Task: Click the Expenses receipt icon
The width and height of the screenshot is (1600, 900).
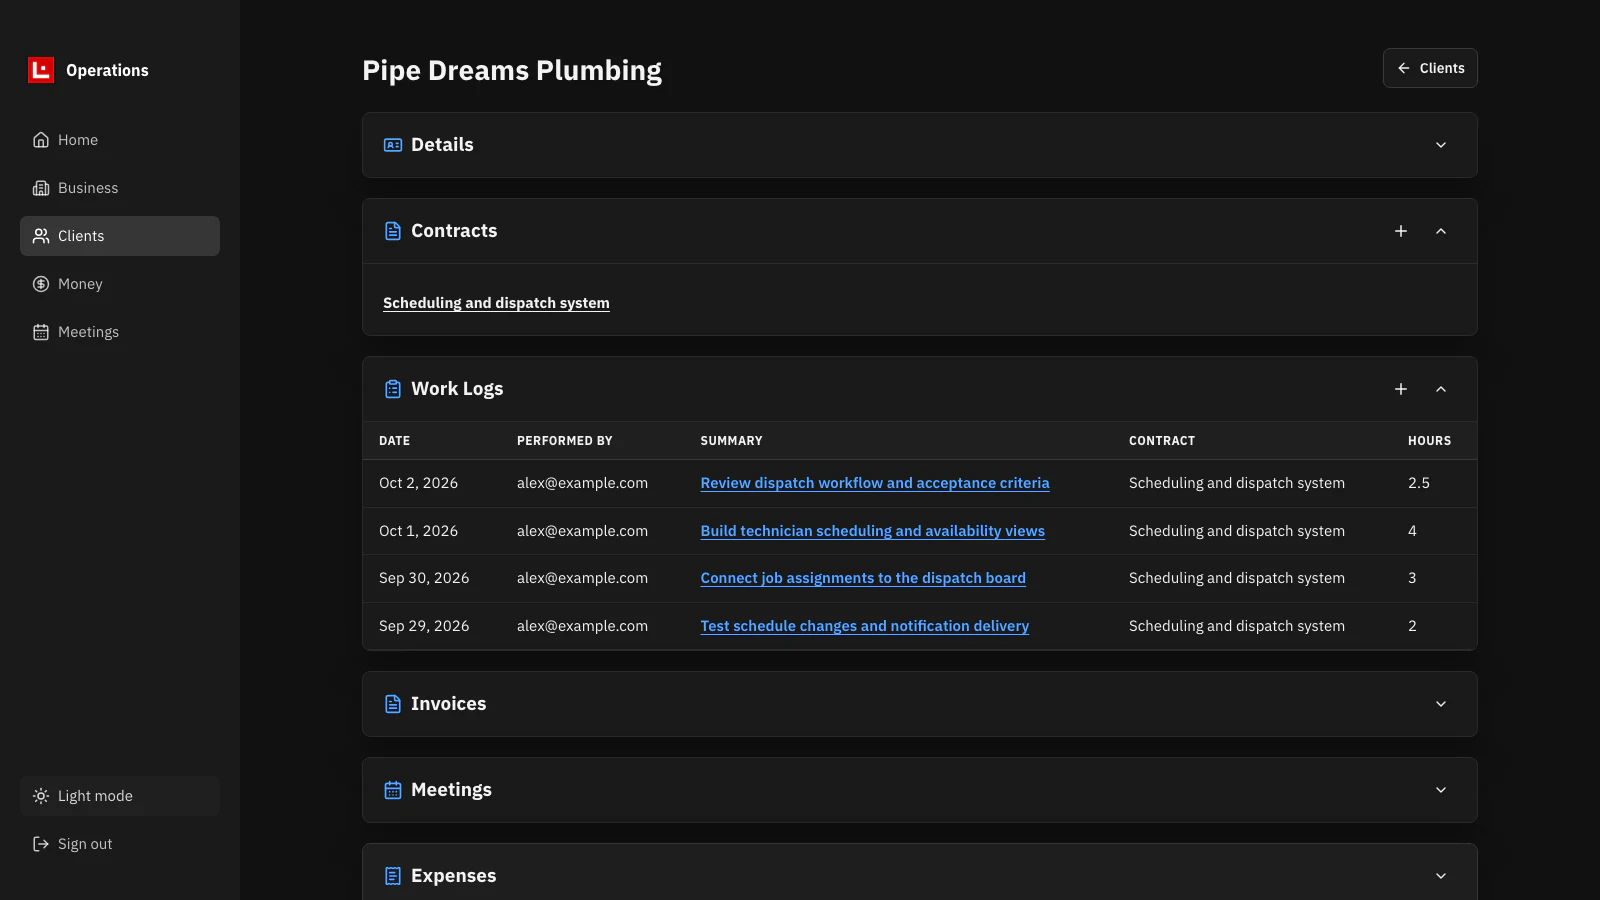Action: tap(393, 876)
